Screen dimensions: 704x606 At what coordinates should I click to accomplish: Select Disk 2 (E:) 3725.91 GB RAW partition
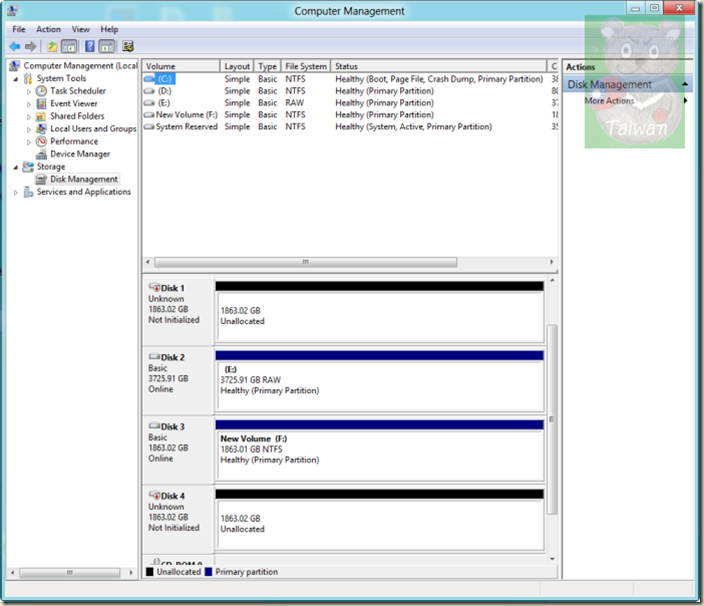coord(380,386)
